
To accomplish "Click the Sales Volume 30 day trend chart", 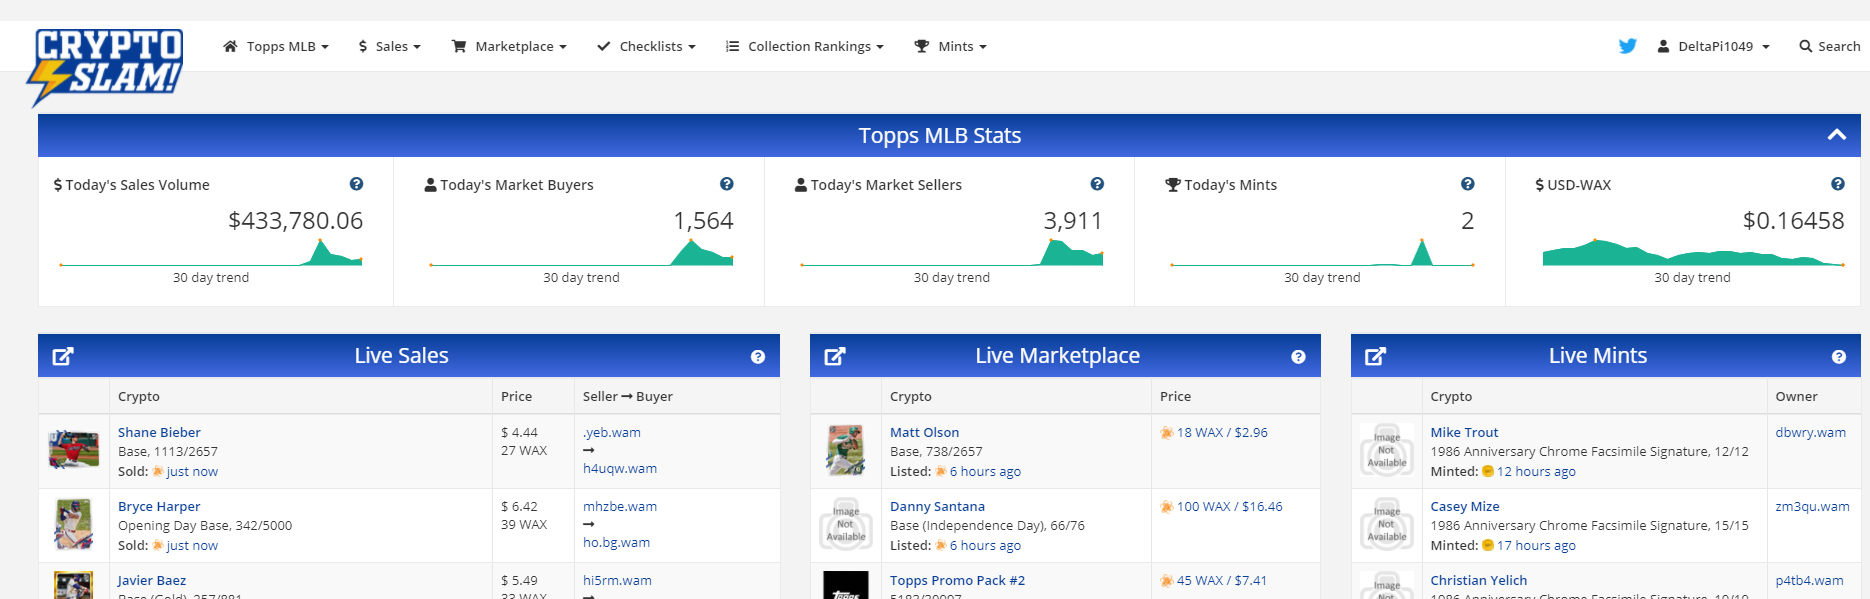I will click(x=211, y=252).
